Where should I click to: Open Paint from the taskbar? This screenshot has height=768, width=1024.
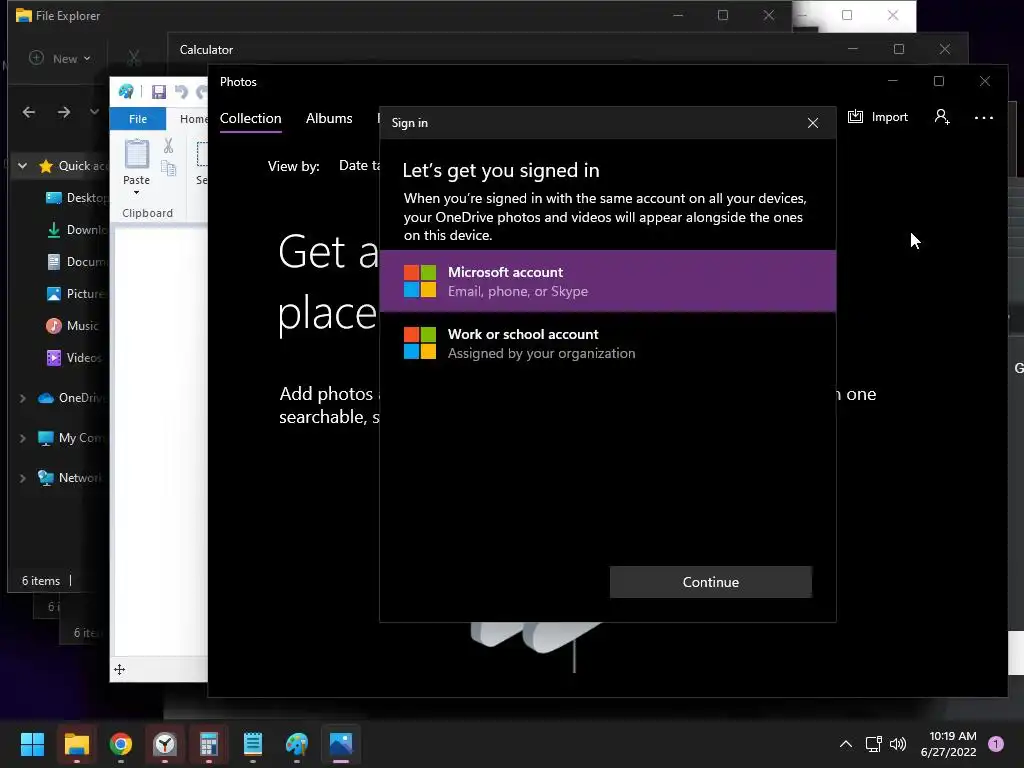pyautogui.click(x=297, y=744)
